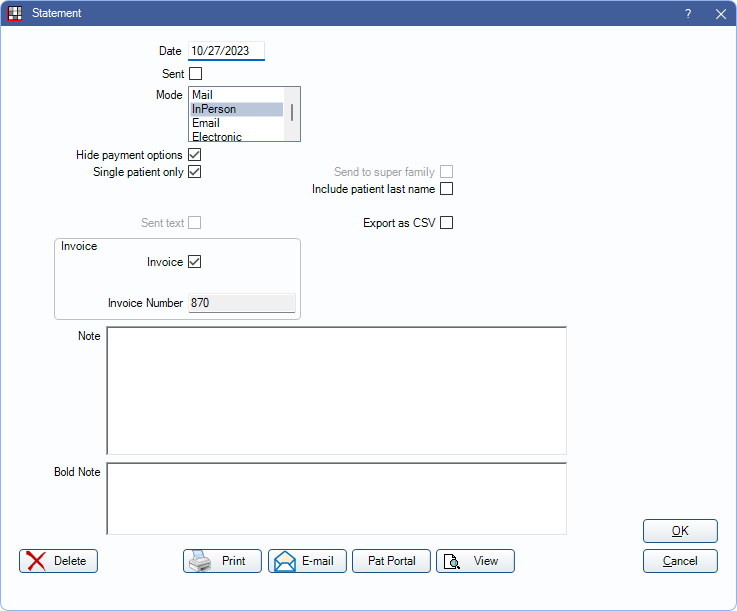Click inside the Bold Note text box
The height and width of the screenshot is (611, 737).
pyautogui.click(x=336, y=498)
